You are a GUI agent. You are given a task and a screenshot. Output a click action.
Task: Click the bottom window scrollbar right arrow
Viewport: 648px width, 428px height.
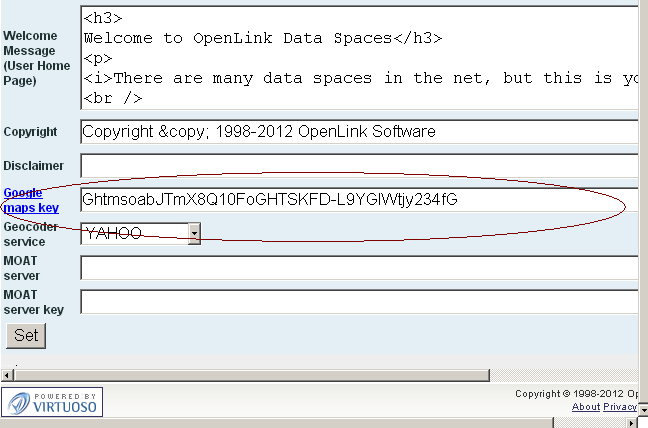pos(631,423)
